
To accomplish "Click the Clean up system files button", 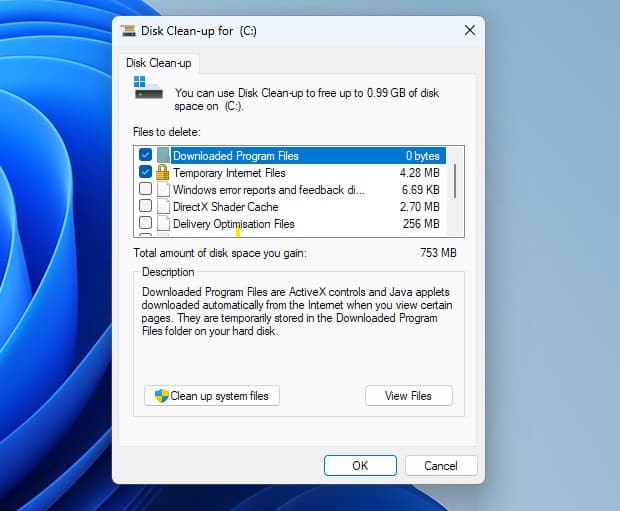I will [212, 396].
